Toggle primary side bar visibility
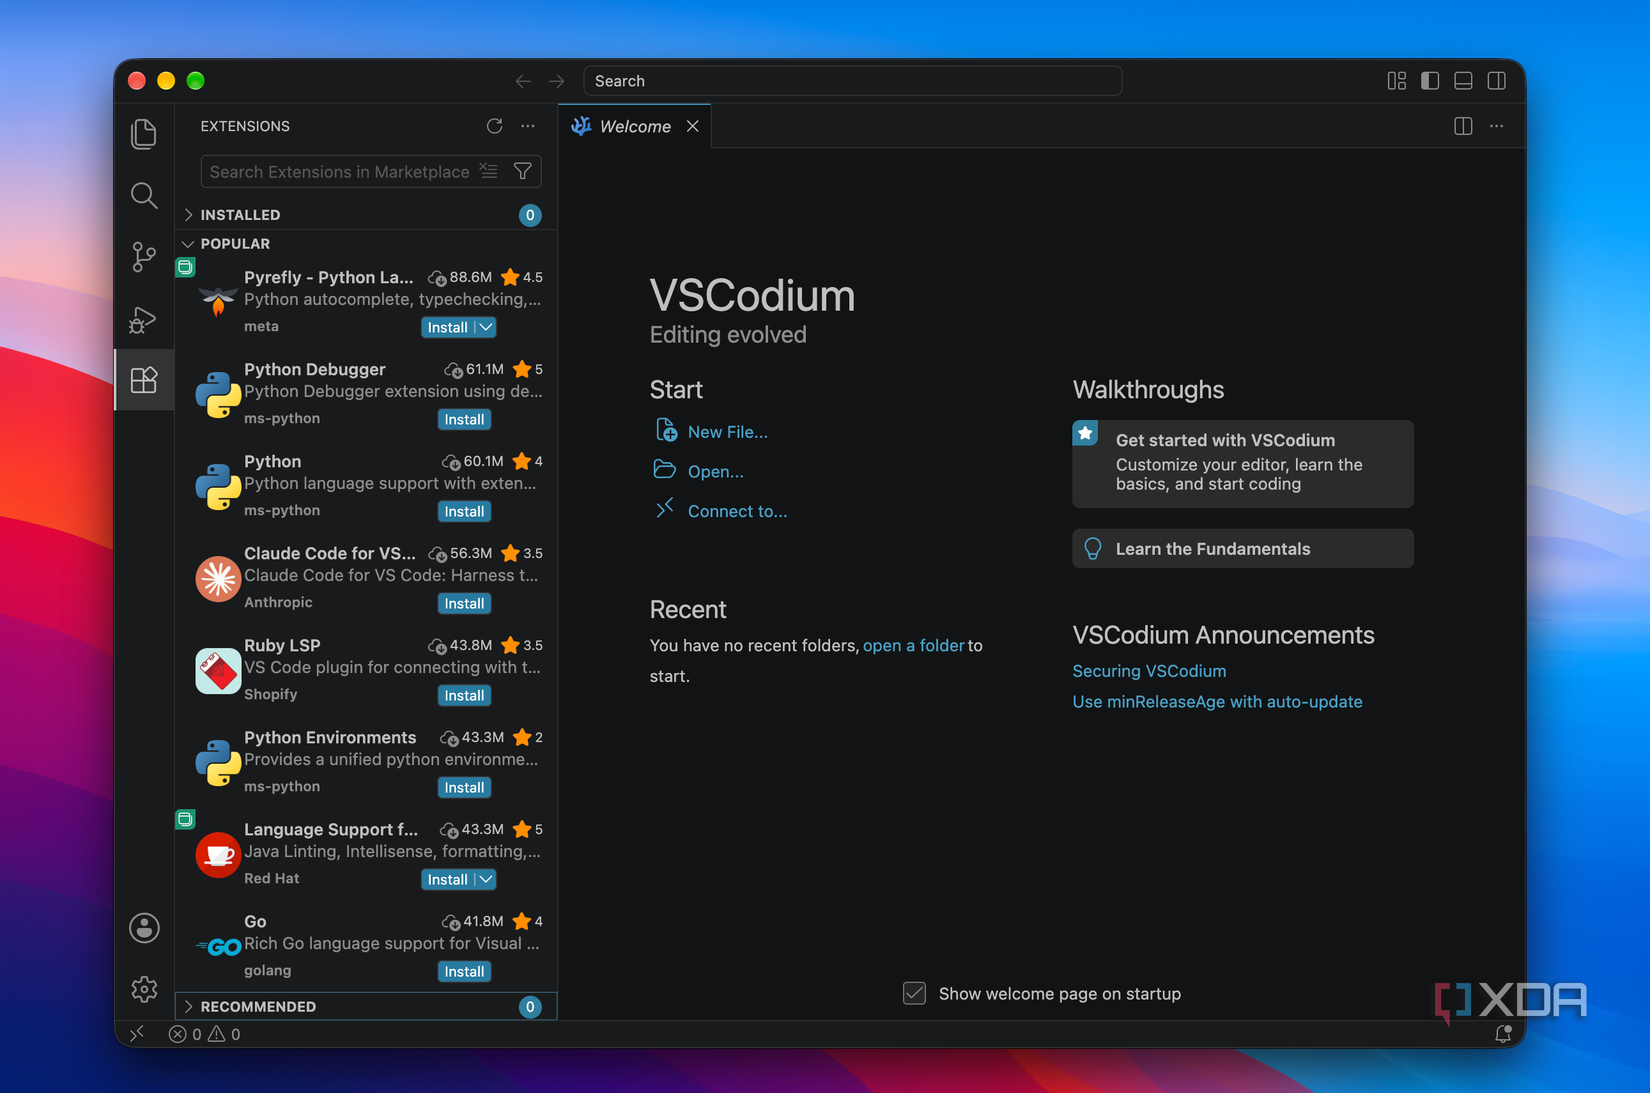This screenshot has height=1093, width=1650. point(1430,81)
